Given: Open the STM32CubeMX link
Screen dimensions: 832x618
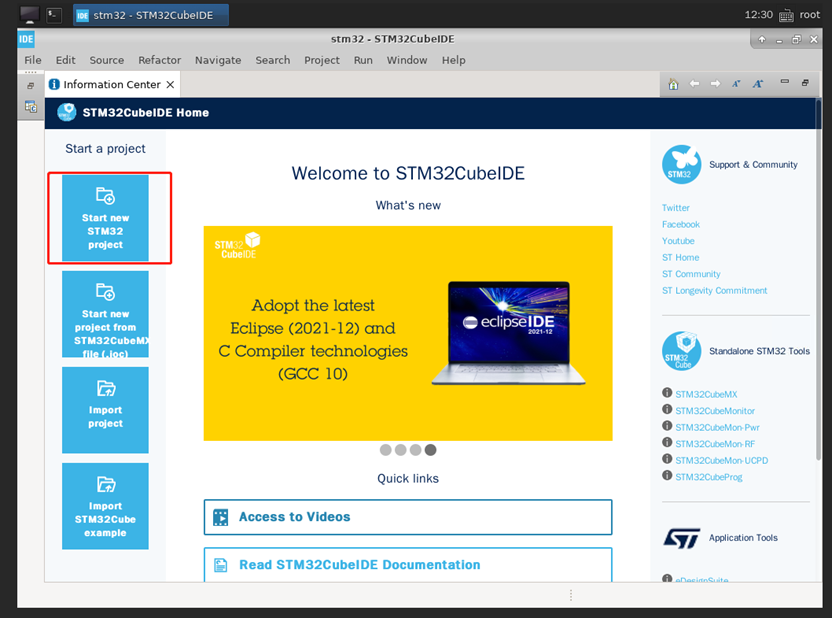Looking at the screenshot, I should tap(706, 394).
